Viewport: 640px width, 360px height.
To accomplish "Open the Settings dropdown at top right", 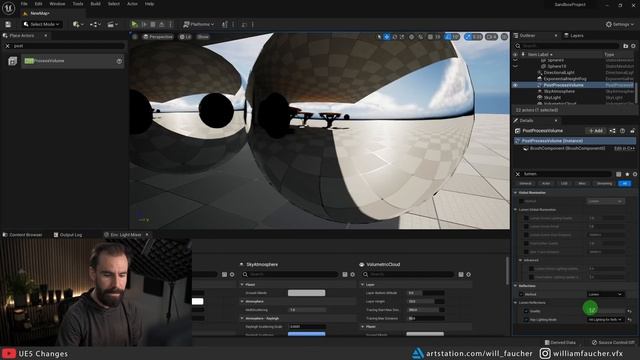I will pos(620,24).
